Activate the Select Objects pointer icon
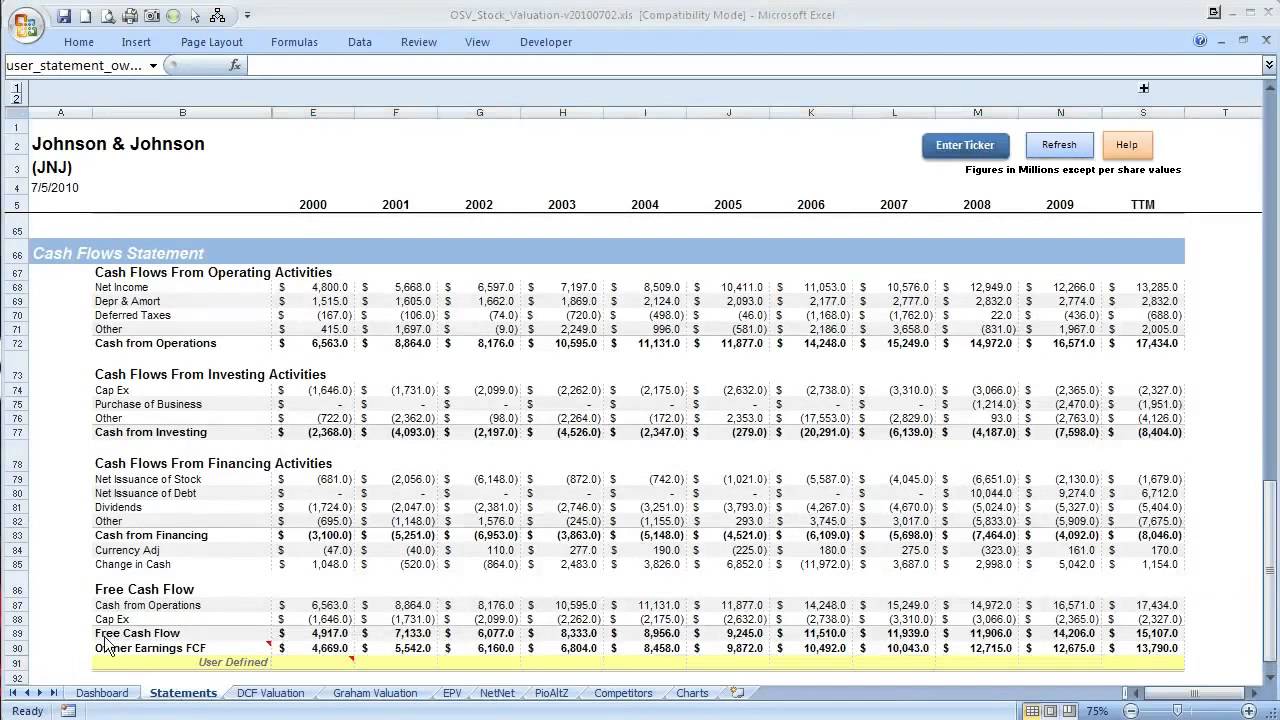1280x720 pixels. coord(195,16)
